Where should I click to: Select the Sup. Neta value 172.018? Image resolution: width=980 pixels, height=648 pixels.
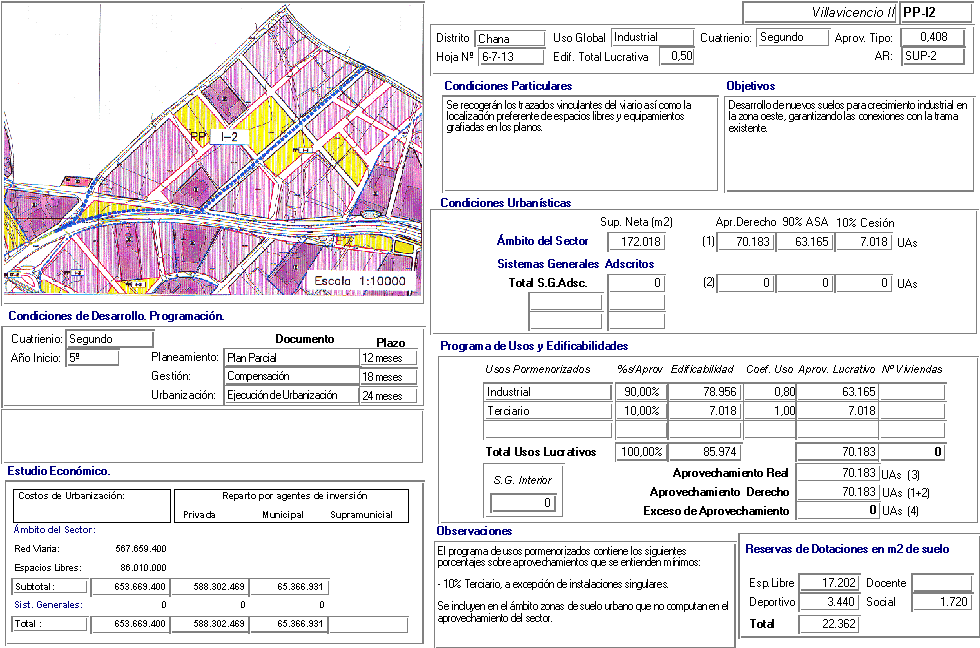click(636, 242)
